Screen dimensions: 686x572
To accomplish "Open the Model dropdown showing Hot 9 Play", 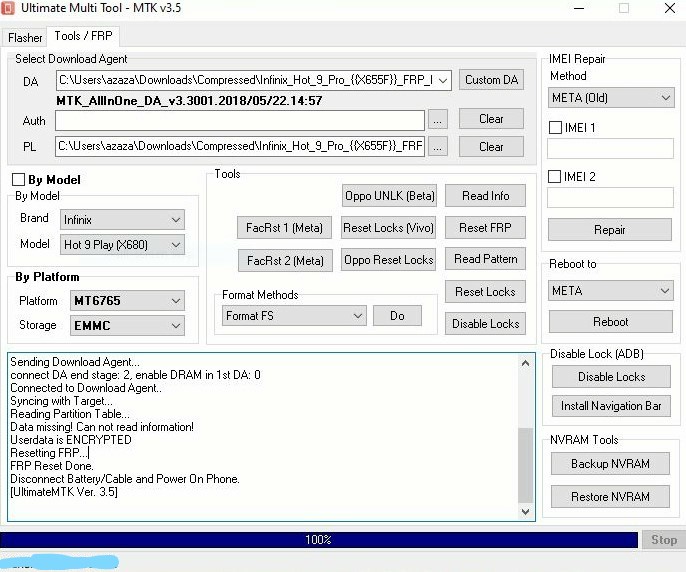I will point(122,245).
